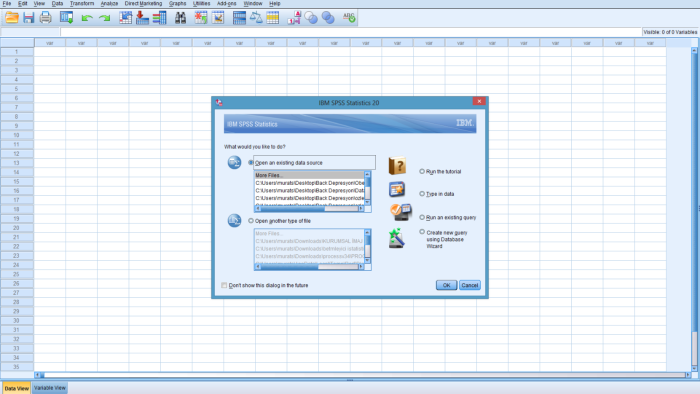Click the Go to case icon
Viewport: 700px width, 394px height.
point(125,18)
